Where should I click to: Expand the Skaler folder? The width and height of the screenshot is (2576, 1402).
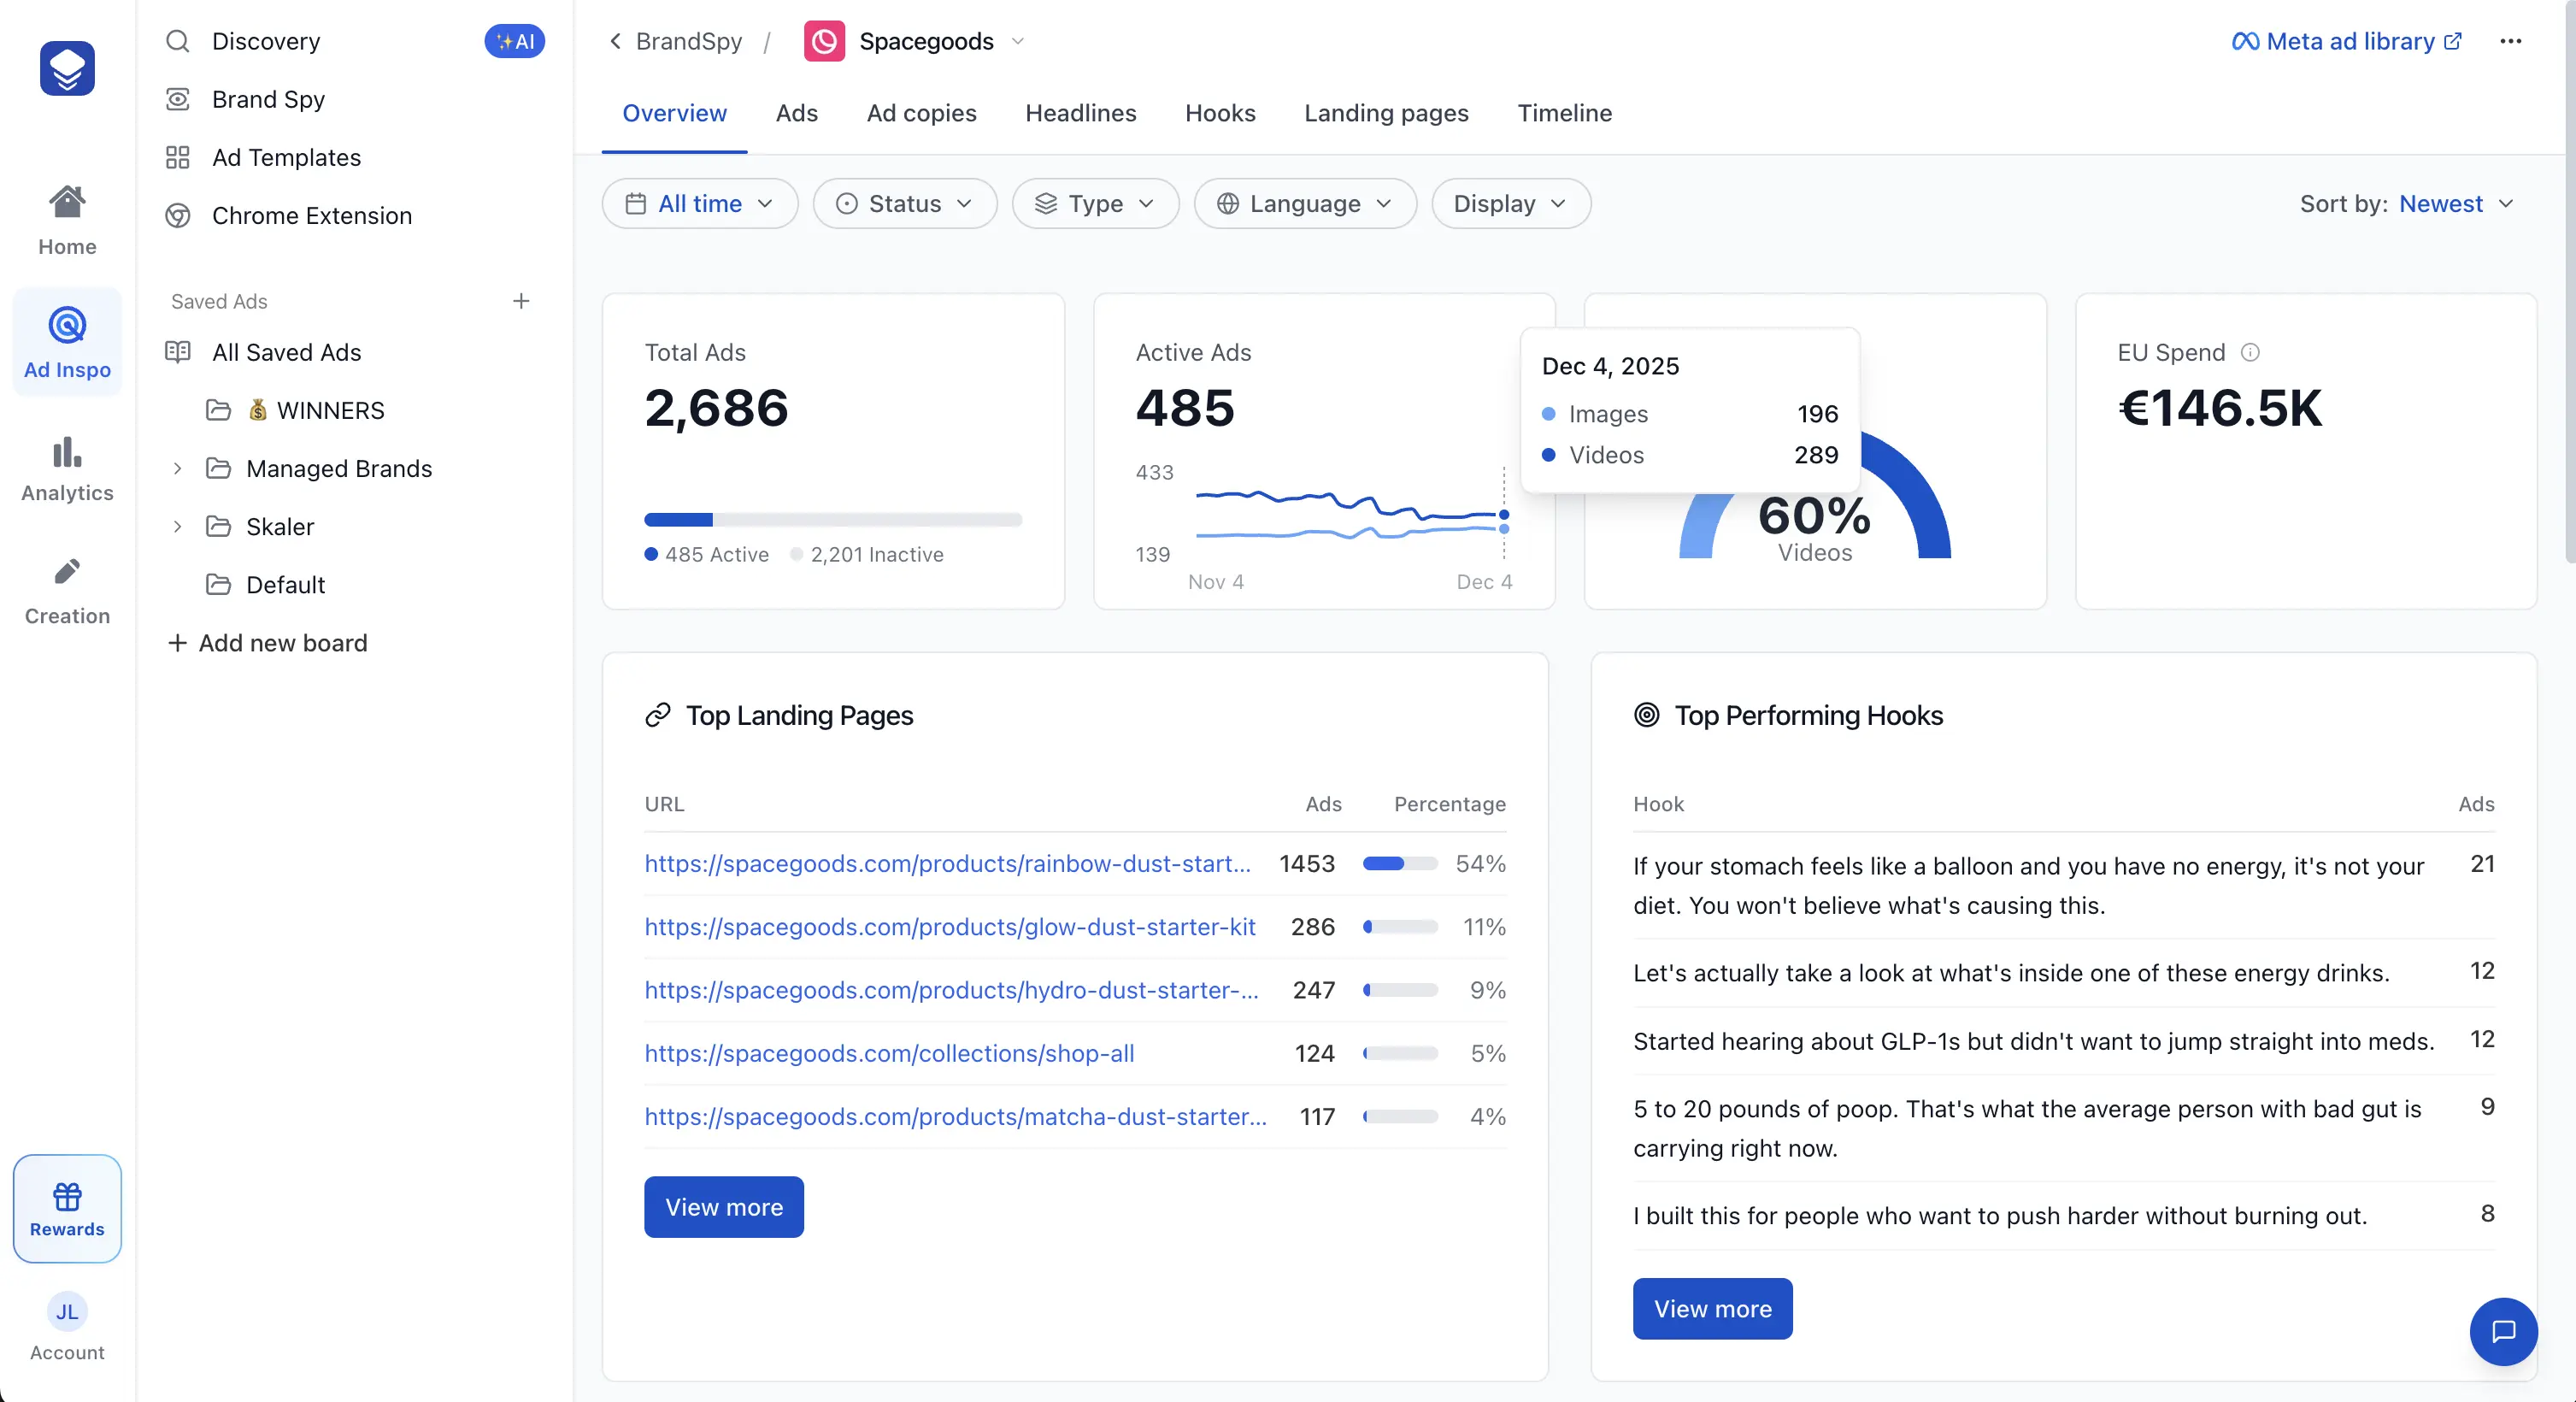point(177,526)
